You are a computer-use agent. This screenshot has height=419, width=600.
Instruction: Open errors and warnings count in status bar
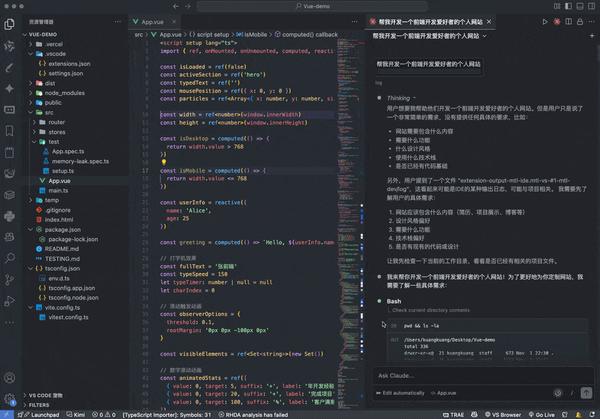coord(103,415)
